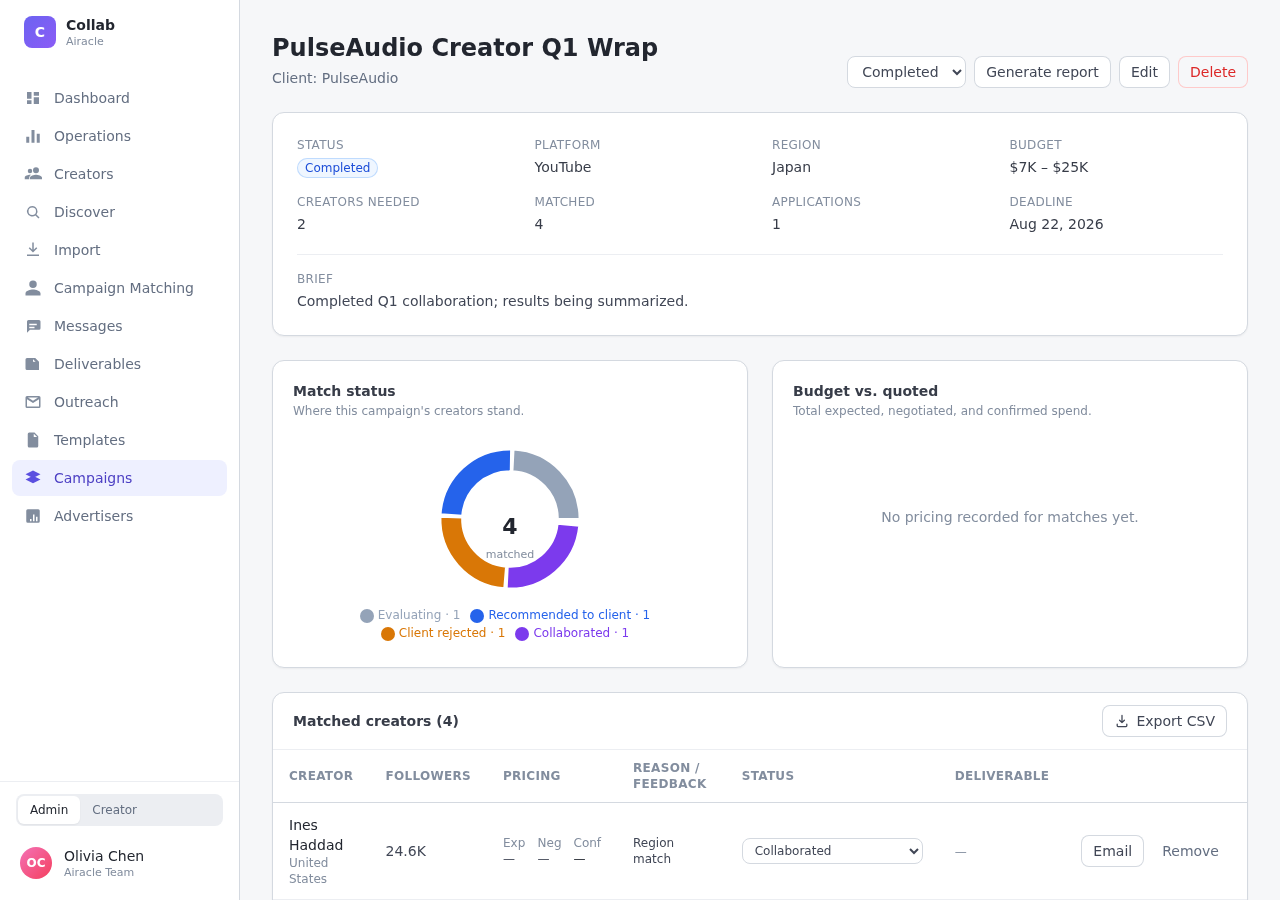Open Campaign Matching page
Screen dimensions: 1280x900
click(x=120, y=288)
